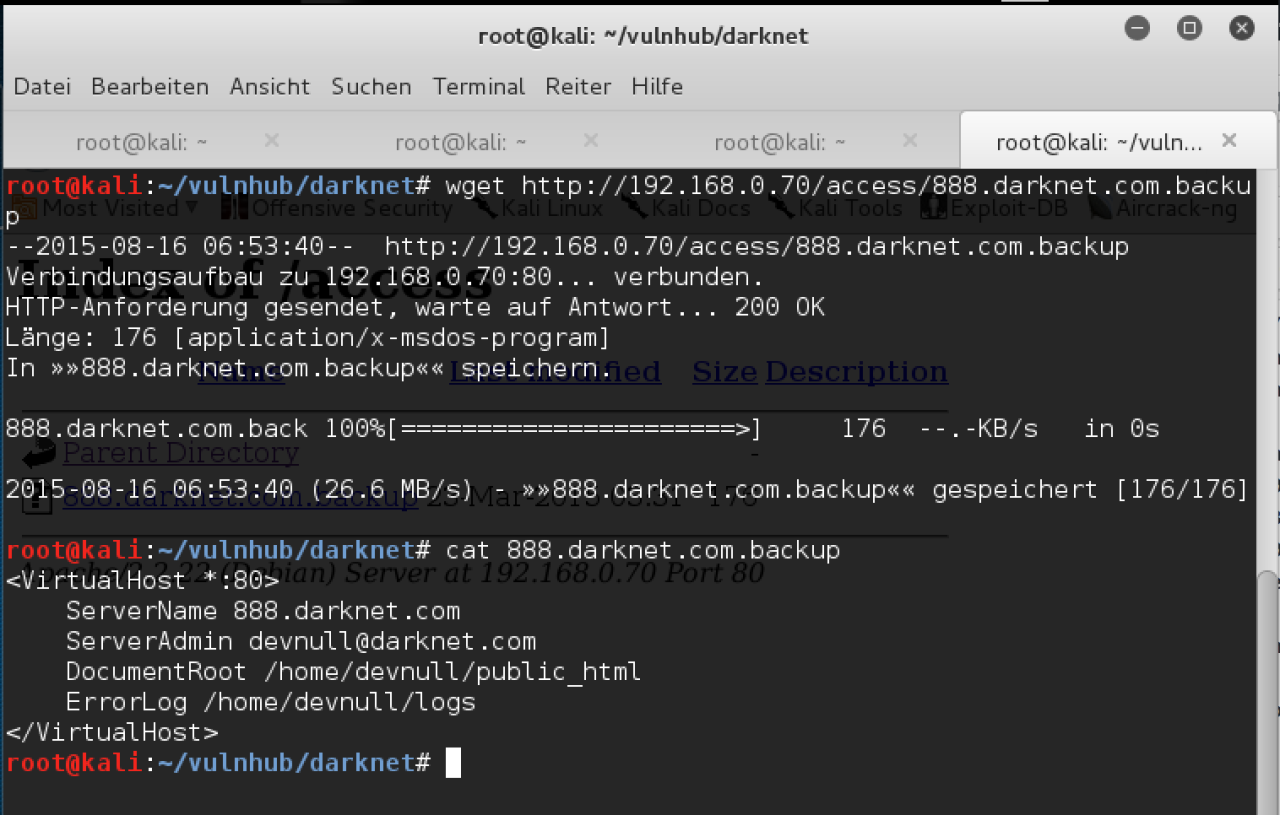Viewport: 1280px width, 815px height.
Task: Open the Datei menu
Action: (42, 87)
